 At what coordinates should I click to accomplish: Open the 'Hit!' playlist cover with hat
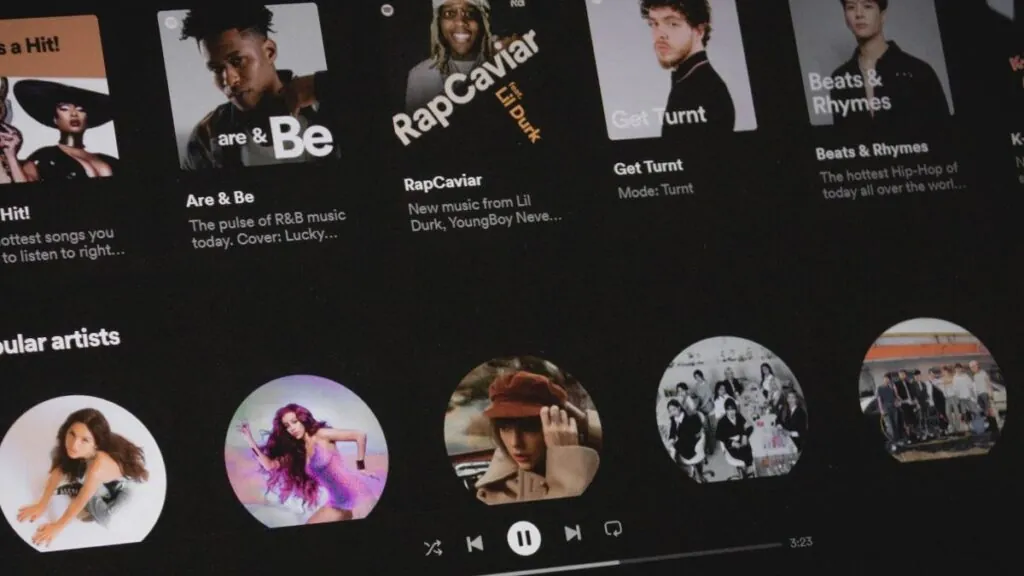point(57,99)
